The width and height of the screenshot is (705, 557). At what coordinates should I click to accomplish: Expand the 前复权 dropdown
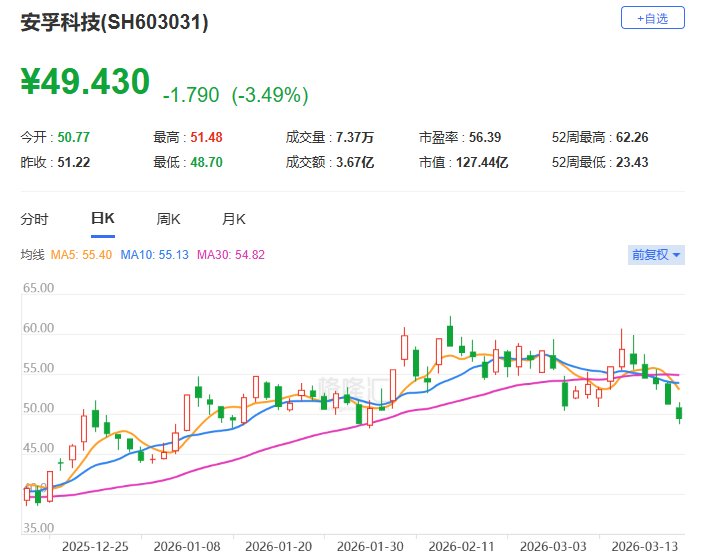pyautogui.click(x=656, y=255)
